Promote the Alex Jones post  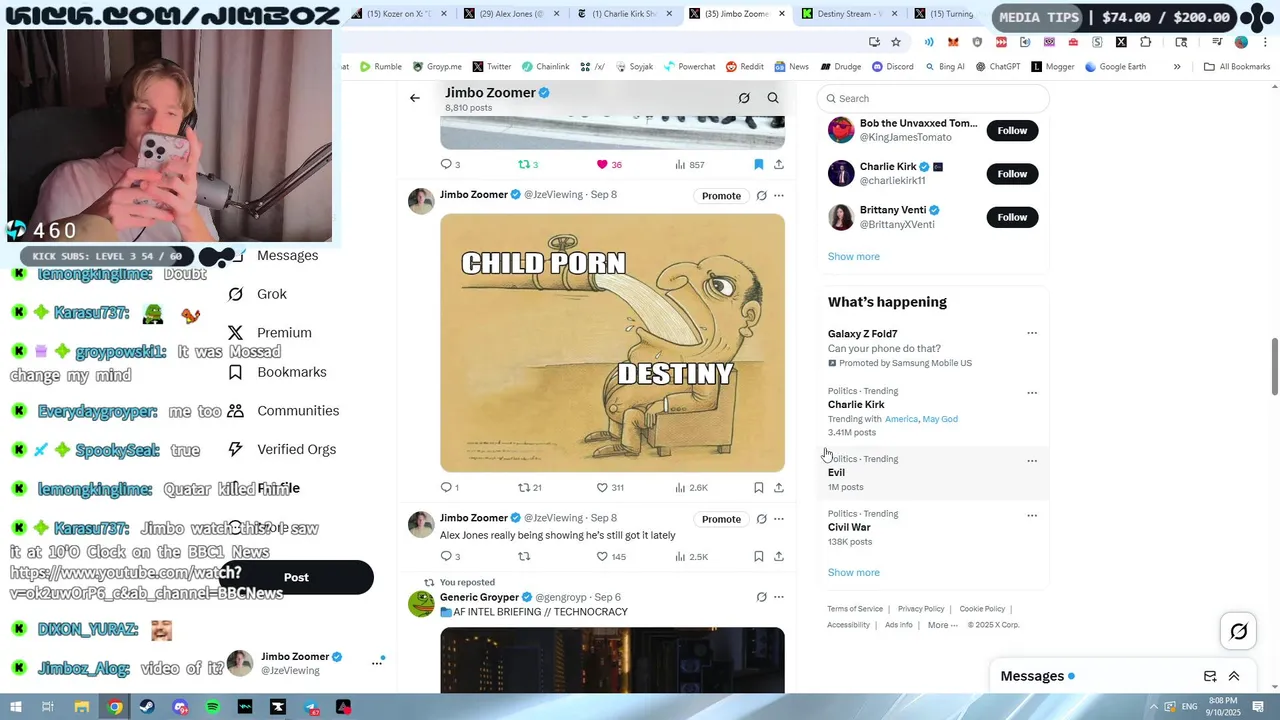(x=721, y=519)
